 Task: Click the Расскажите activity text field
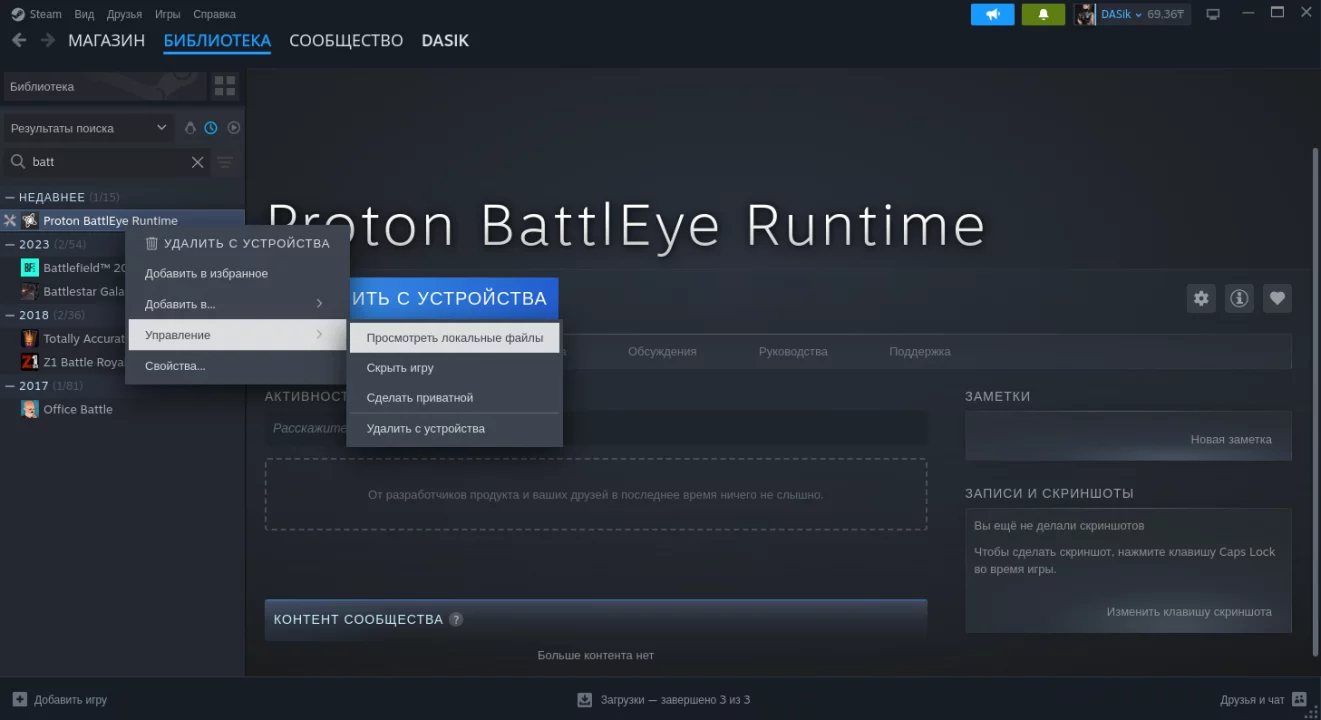pyautogui.click(x=596, y=428)
